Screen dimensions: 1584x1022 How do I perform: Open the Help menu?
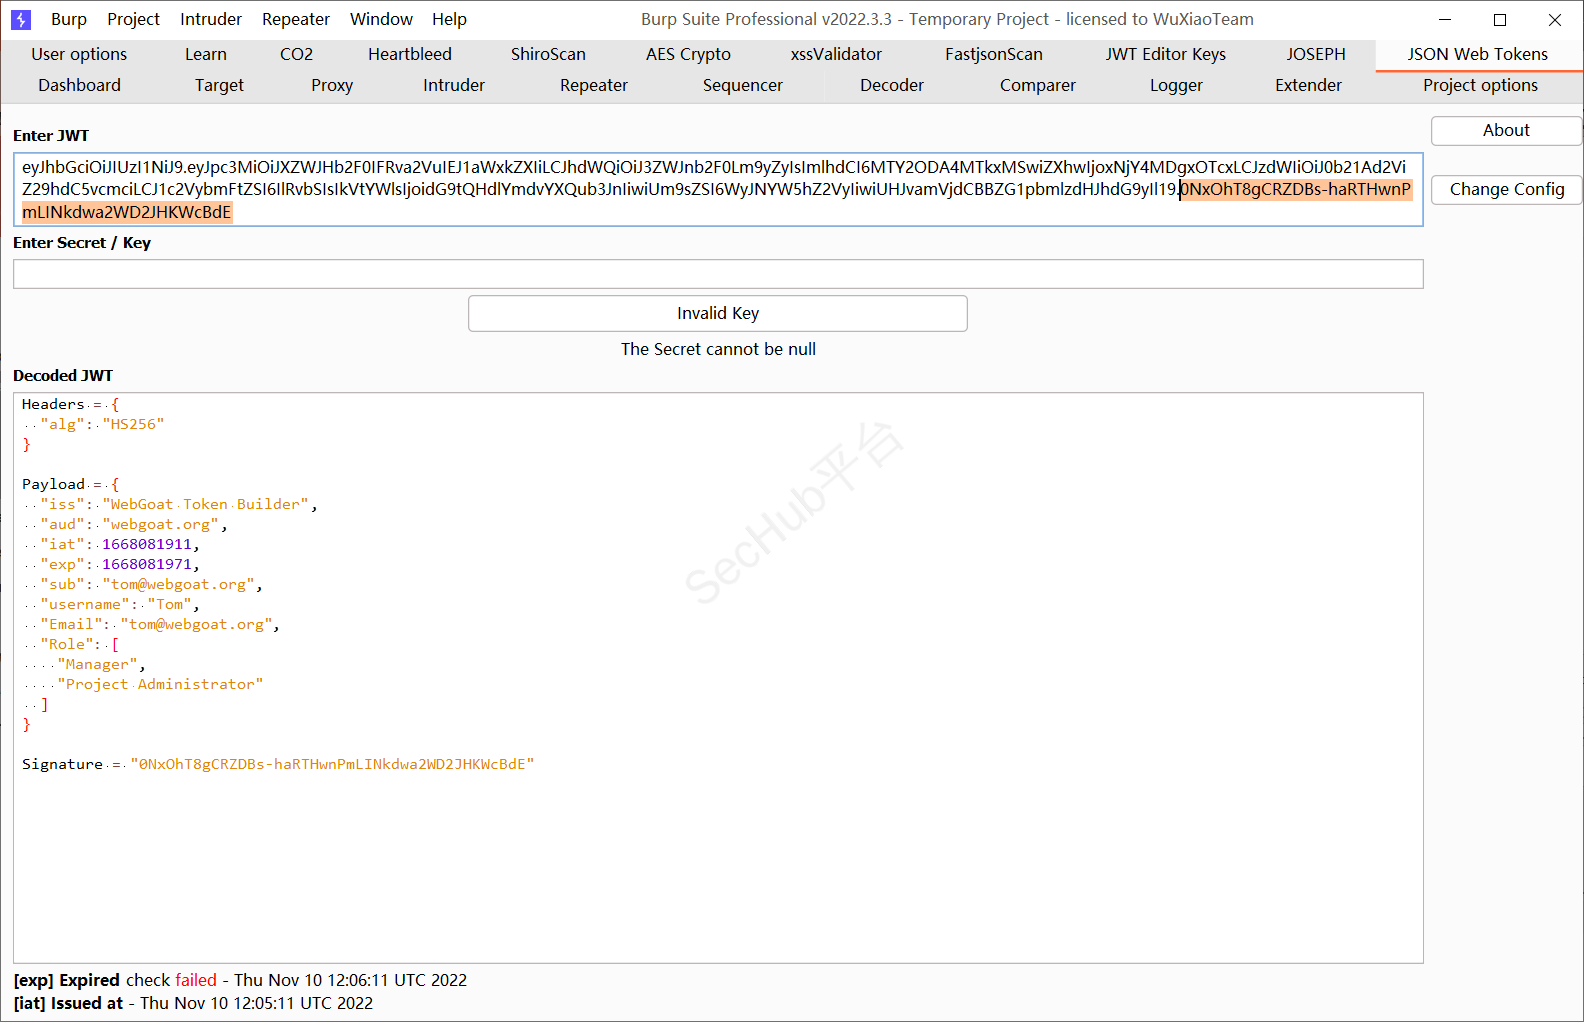449,19
